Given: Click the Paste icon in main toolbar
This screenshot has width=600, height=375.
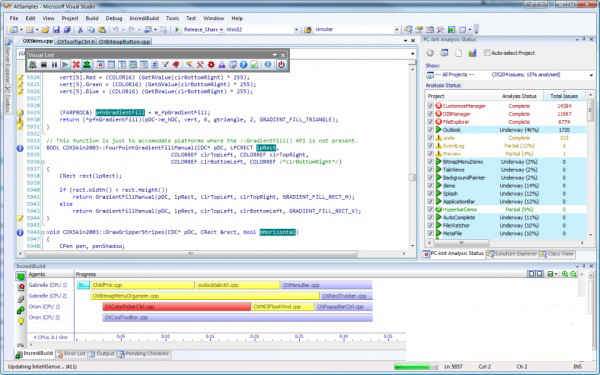Looking at the screenshot, I should 102,29.
